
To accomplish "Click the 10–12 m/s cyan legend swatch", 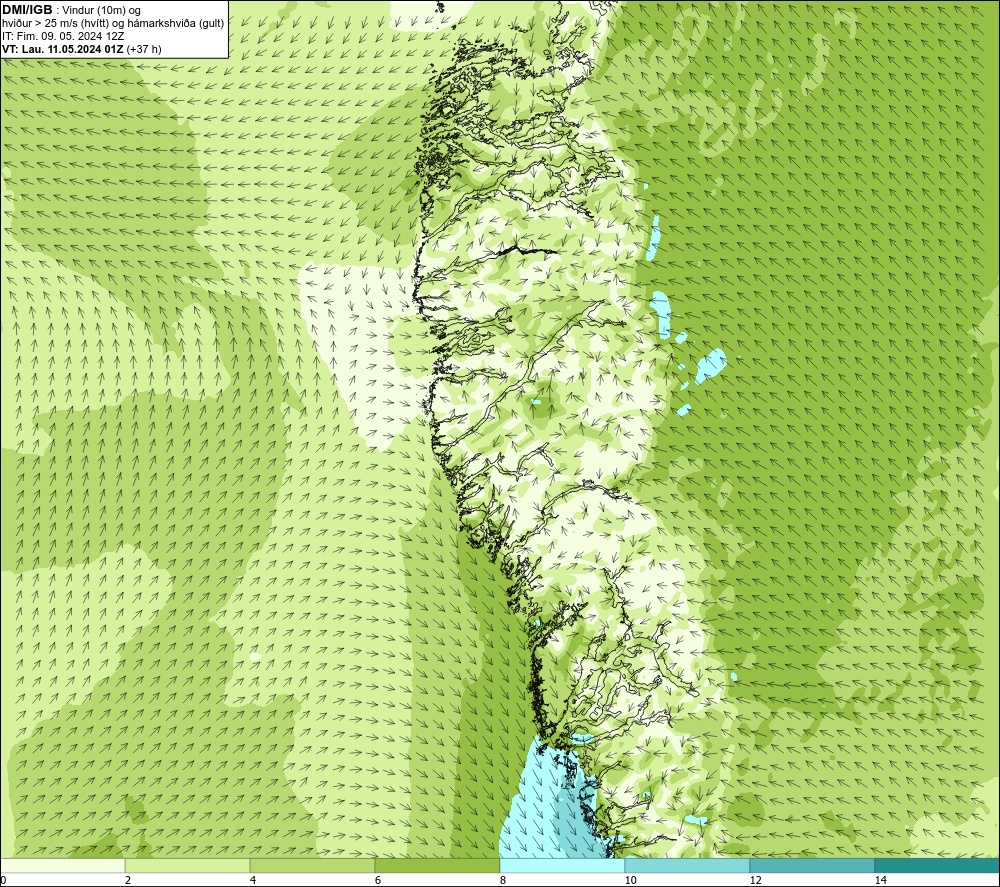I will coord(688,865).
